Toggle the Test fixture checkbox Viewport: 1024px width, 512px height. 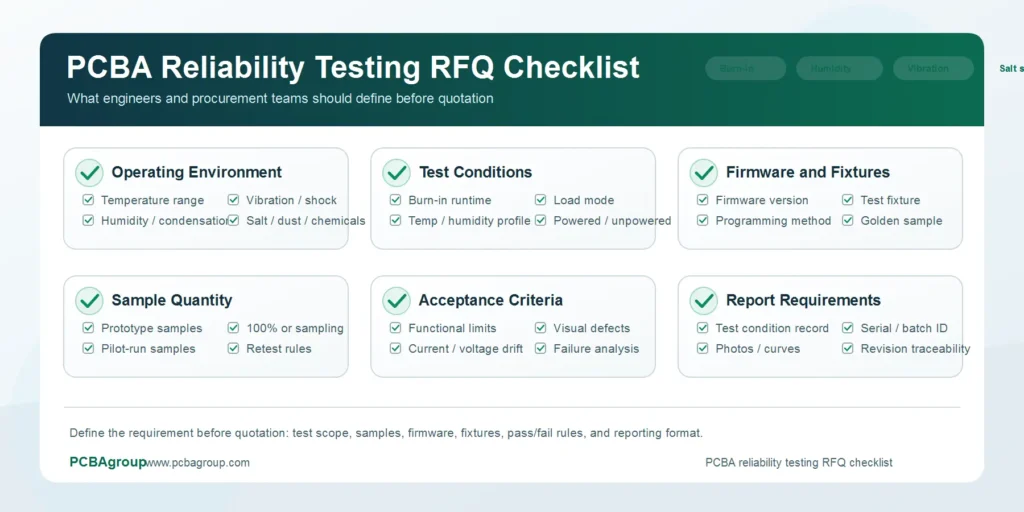click(x=848, y=200)
